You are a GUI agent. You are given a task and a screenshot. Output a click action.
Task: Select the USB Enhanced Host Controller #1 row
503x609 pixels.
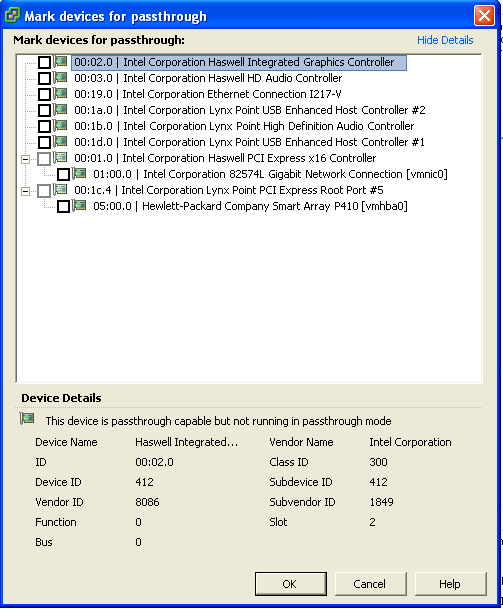click(249, 142)
